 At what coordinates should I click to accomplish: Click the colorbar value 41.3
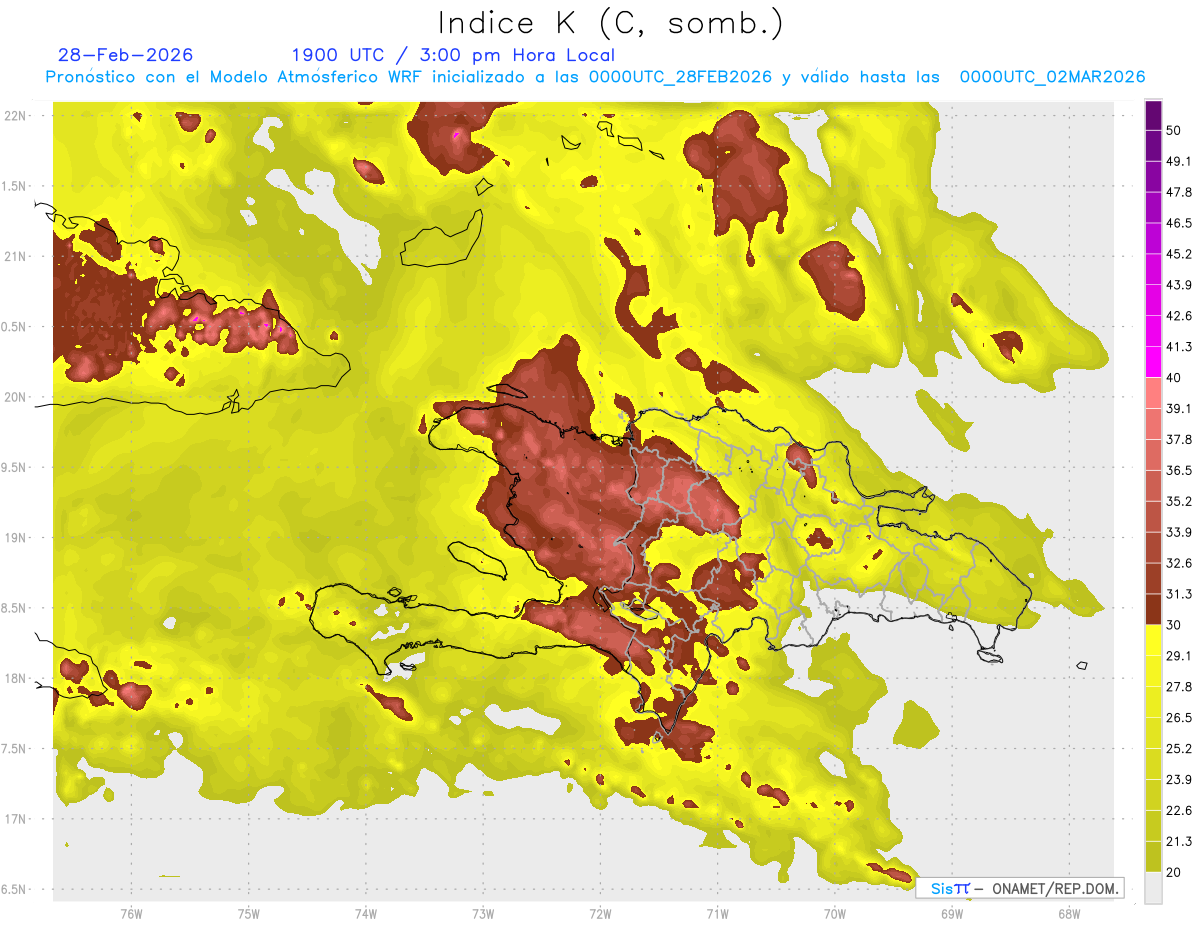1180,347
